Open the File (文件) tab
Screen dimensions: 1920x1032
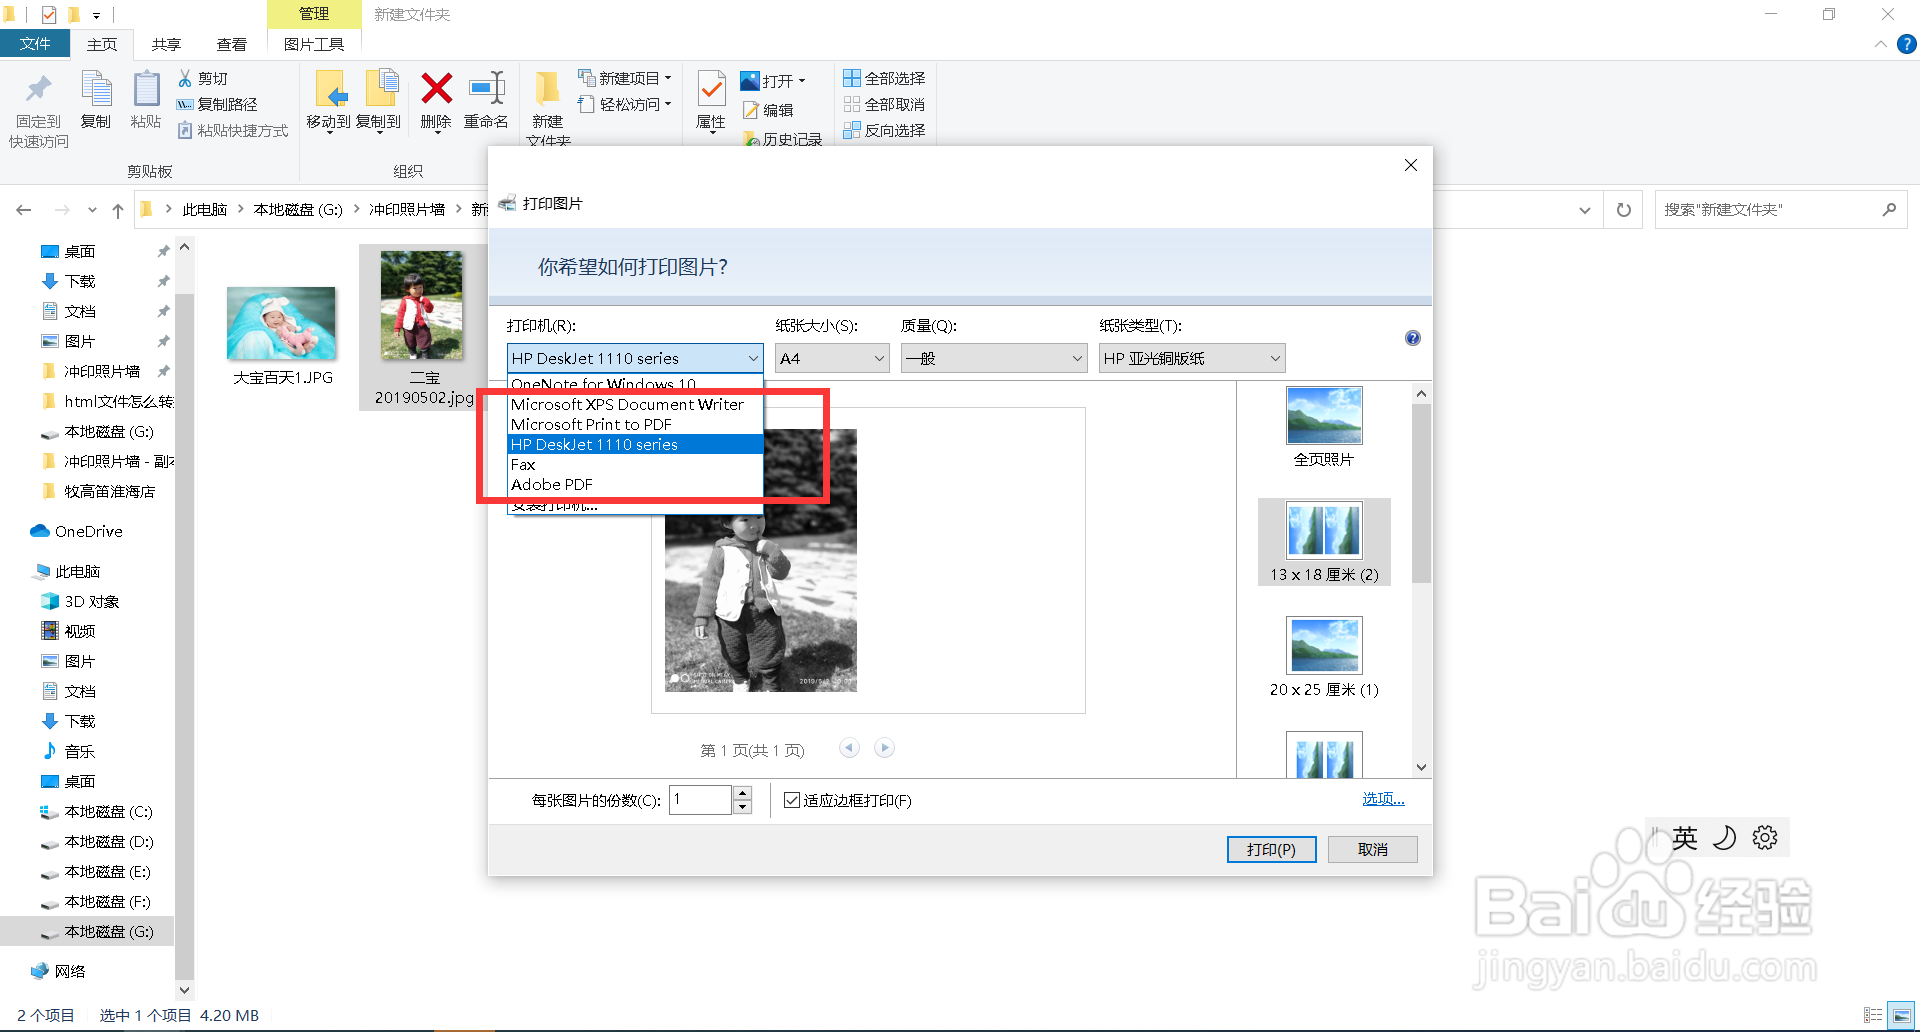tap(35, 43)
